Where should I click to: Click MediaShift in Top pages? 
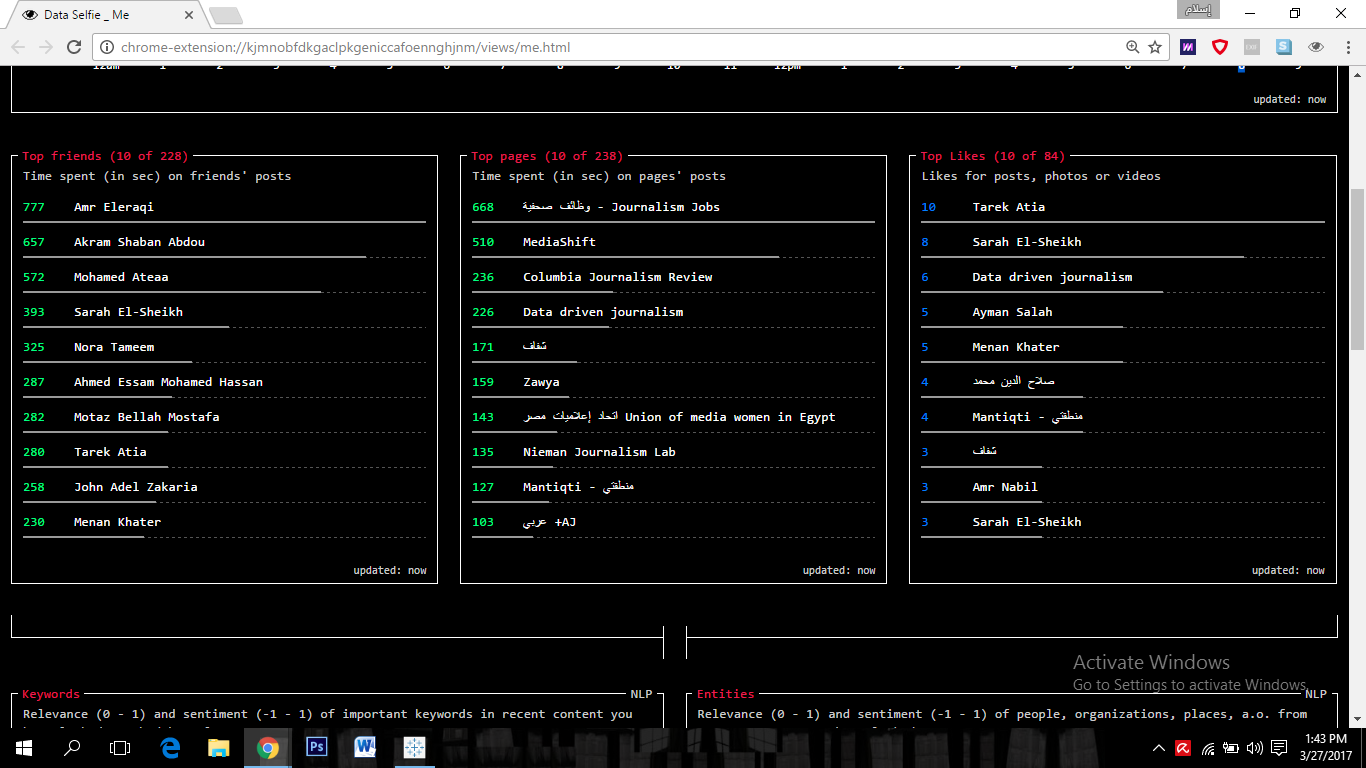(x=559, y=242)
